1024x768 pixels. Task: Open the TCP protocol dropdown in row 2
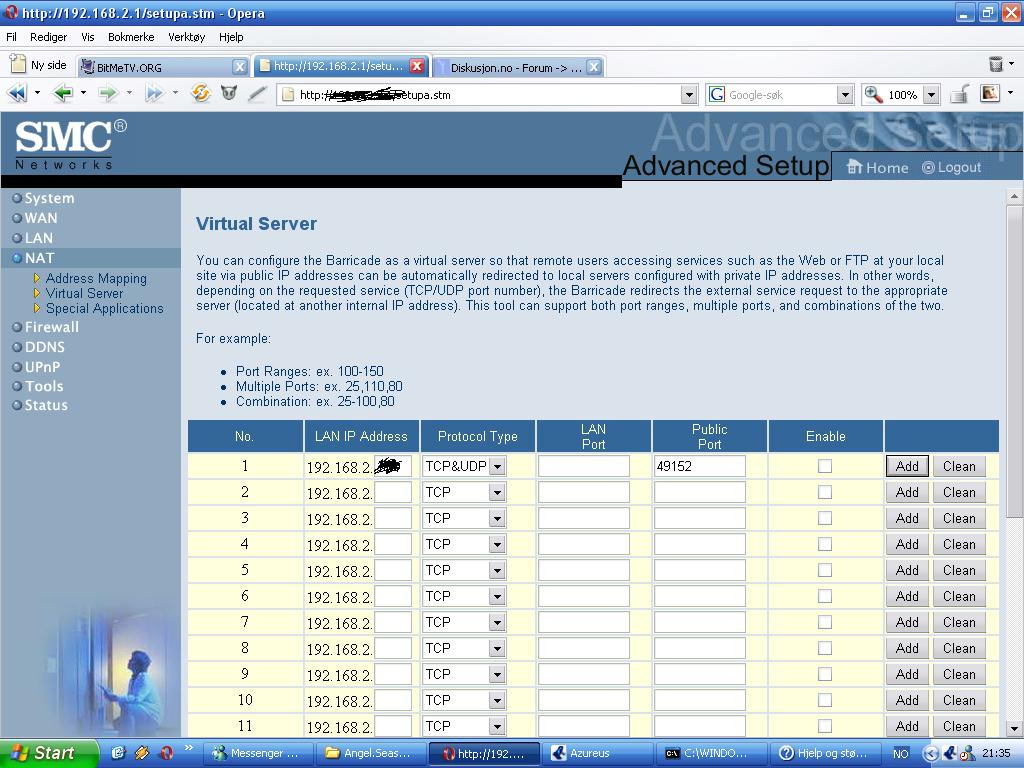(464, 492)
